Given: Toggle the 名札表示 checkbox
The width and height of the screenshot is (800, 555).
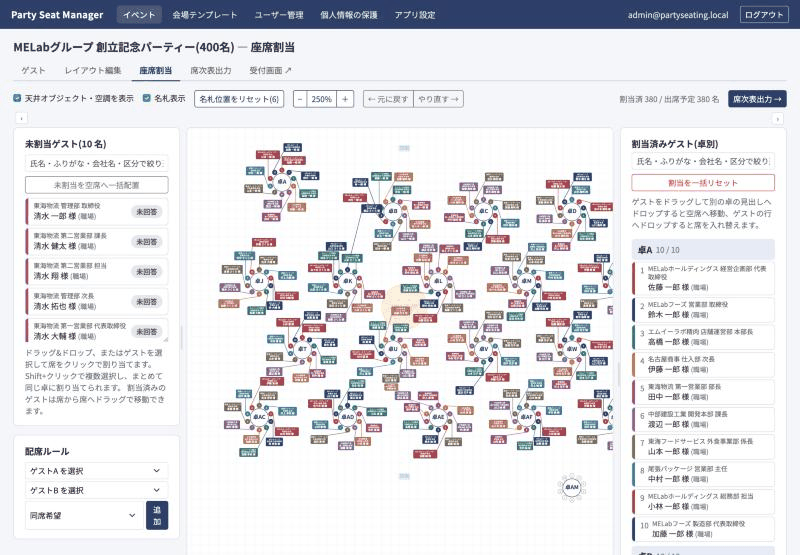Looking at the screenshot, I should [147, 98].
